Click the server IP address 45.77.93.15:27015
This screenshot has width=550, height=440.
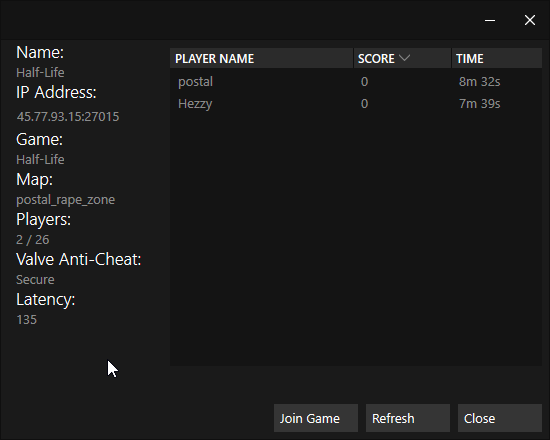68,116
